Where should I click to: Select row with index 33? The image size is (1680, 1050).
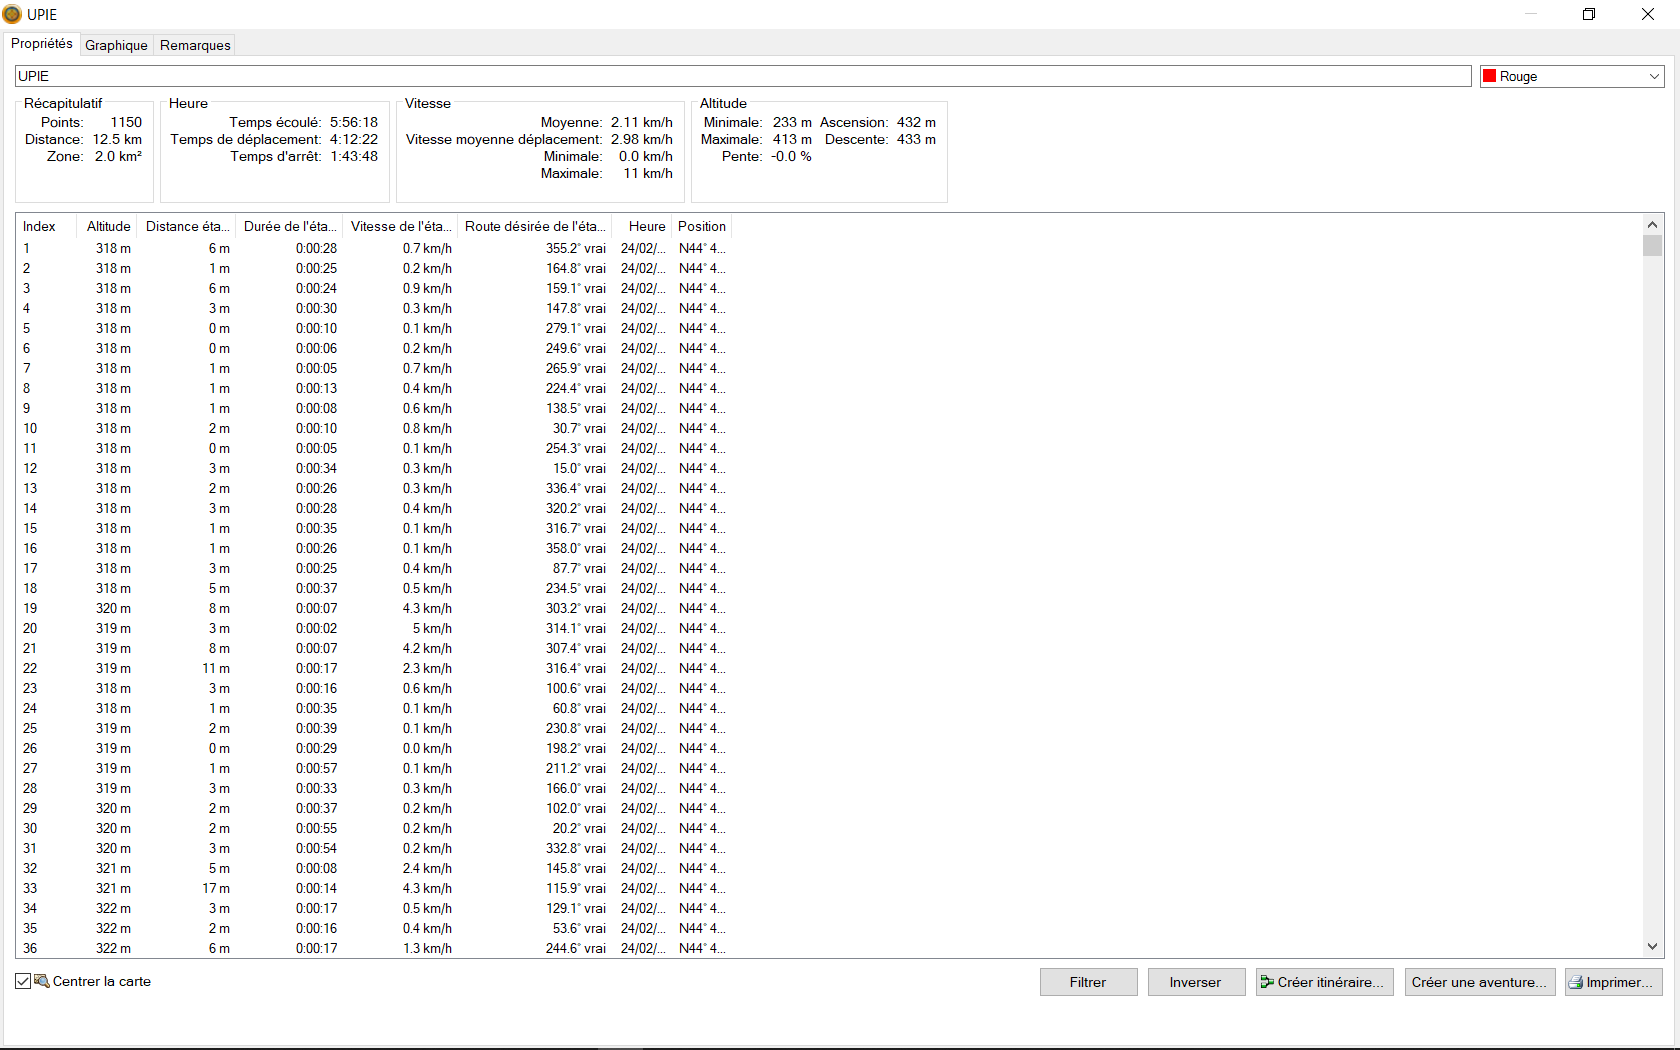click(x=374, y=888)
